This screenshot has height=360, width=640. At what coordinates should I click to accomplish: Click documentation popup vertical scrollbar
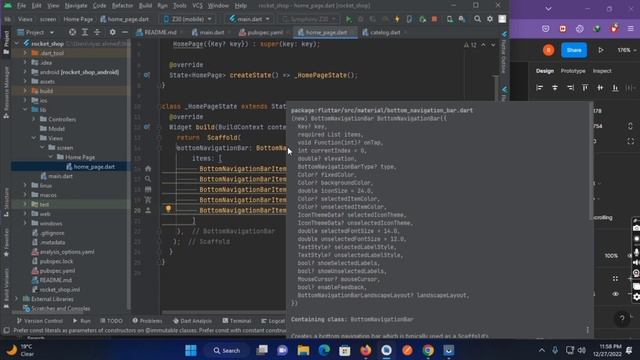(591, 161)
